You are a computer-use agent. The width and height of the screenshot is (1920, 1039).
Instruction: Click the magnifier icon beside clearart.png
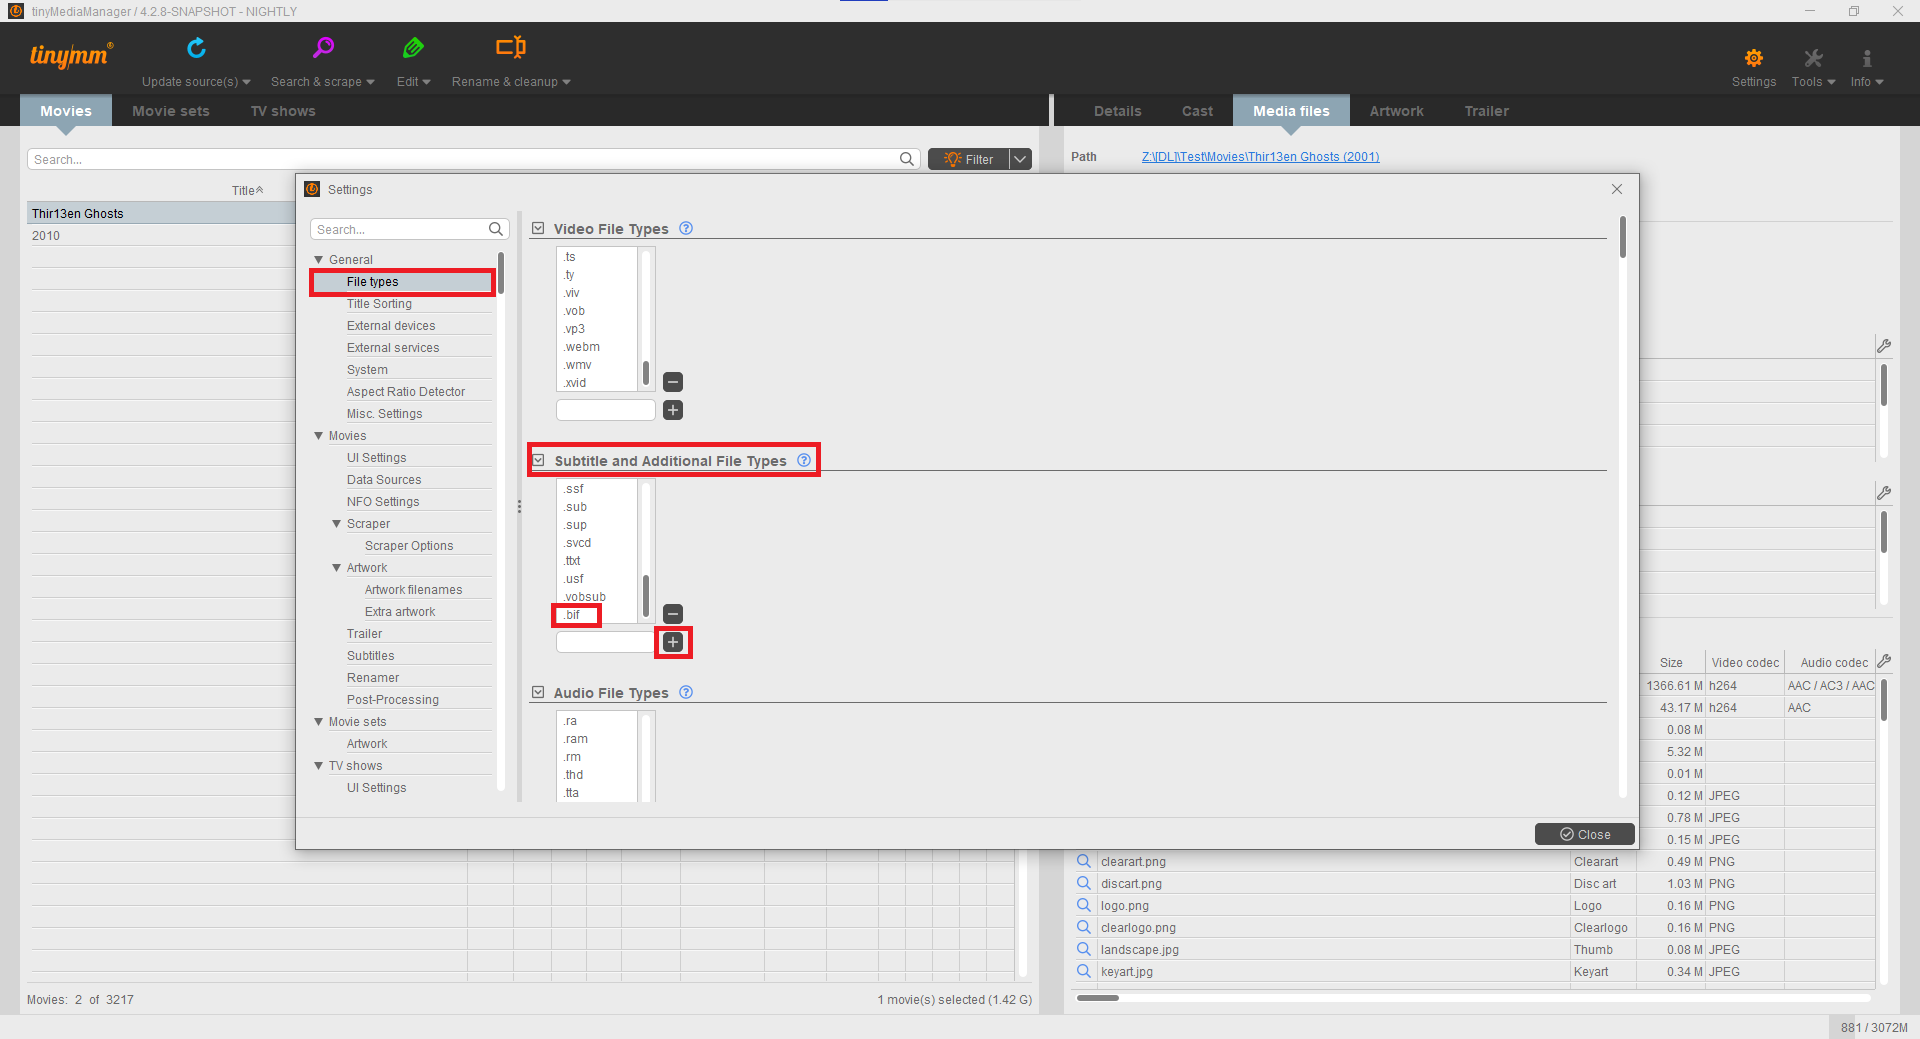[x=1084, y=860]
